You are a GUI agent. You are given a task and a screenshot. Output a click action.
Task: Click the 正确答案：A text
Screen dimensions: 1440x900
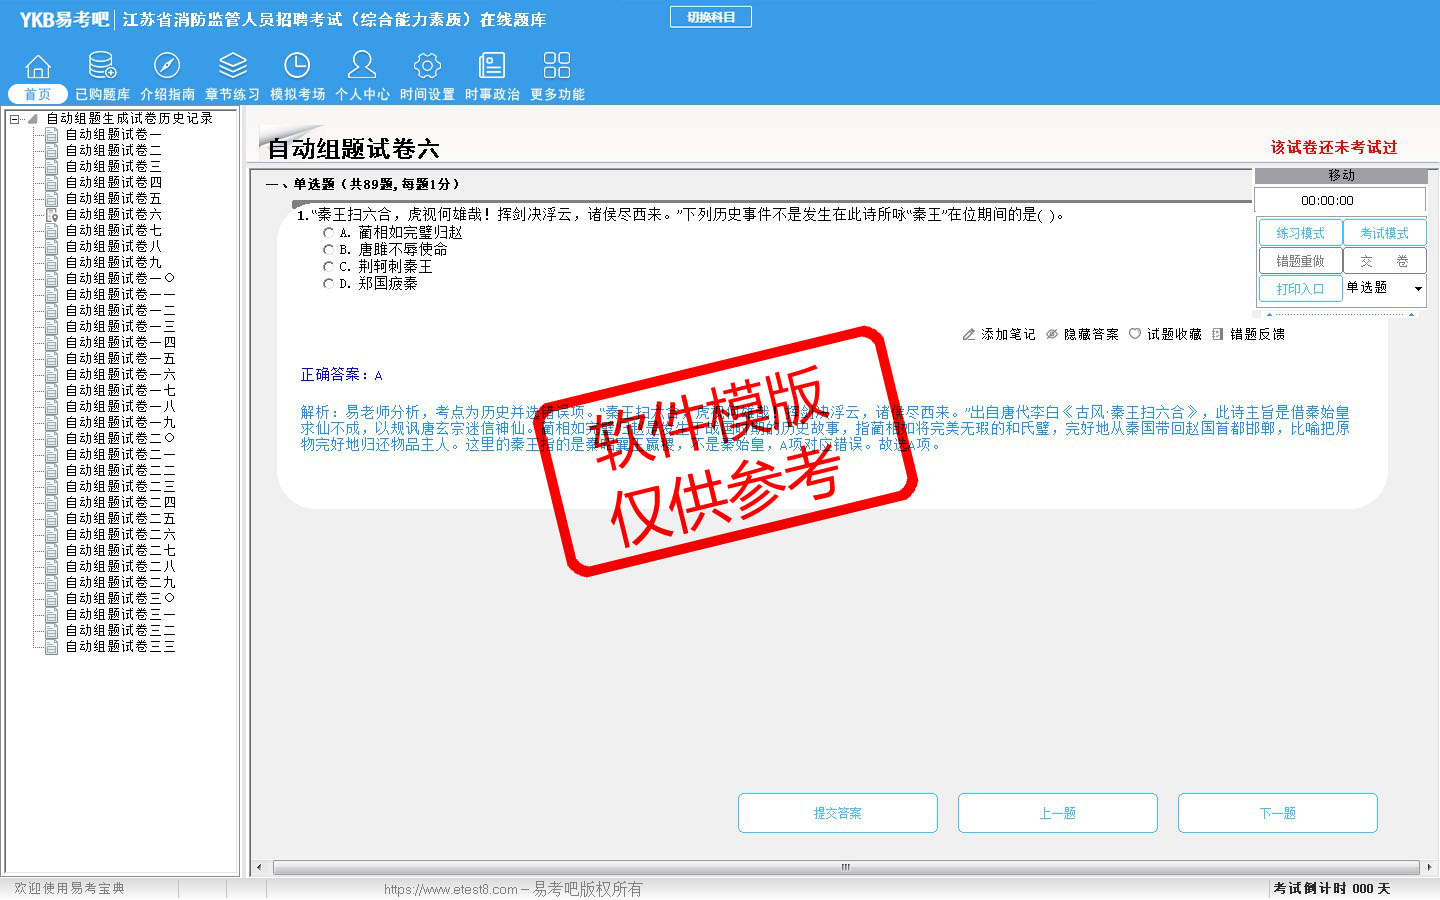(341, 374)
